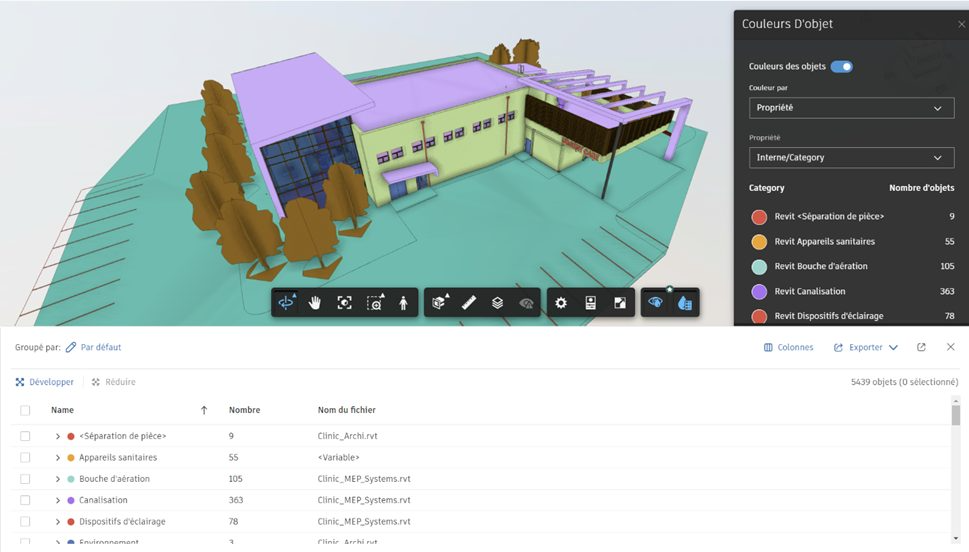Open the Exporter menu
Screen dimensions: 969x552
[865, 347]
